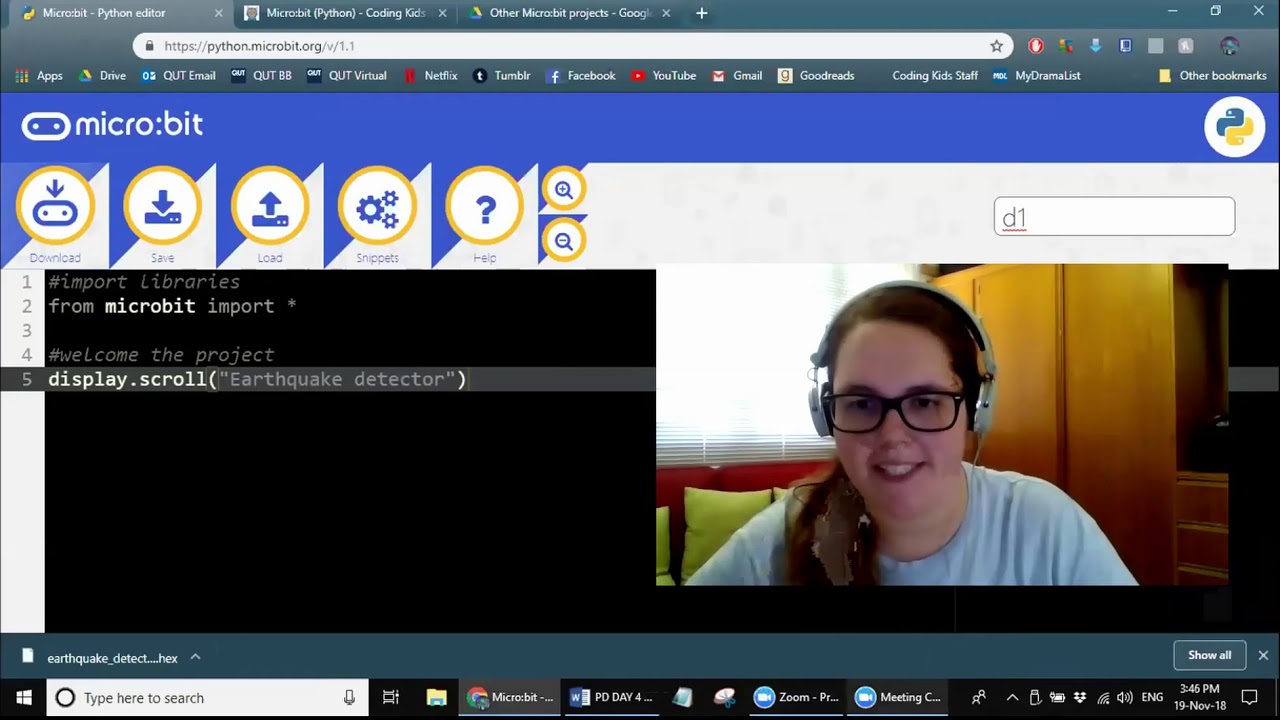Zoom out the editor text
The width and height of the screenshot is (1280, 720).
tap(564, 241)
